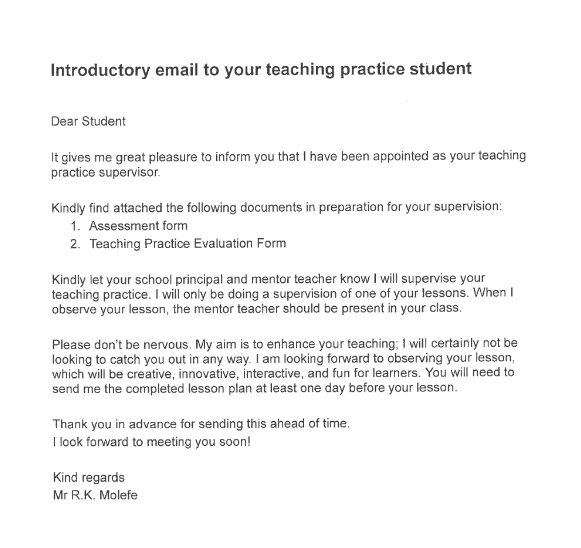Image resolution: width=581 pixels, height=548 pixels.
Task: Click the list number "2."
Action: (75, 244)
